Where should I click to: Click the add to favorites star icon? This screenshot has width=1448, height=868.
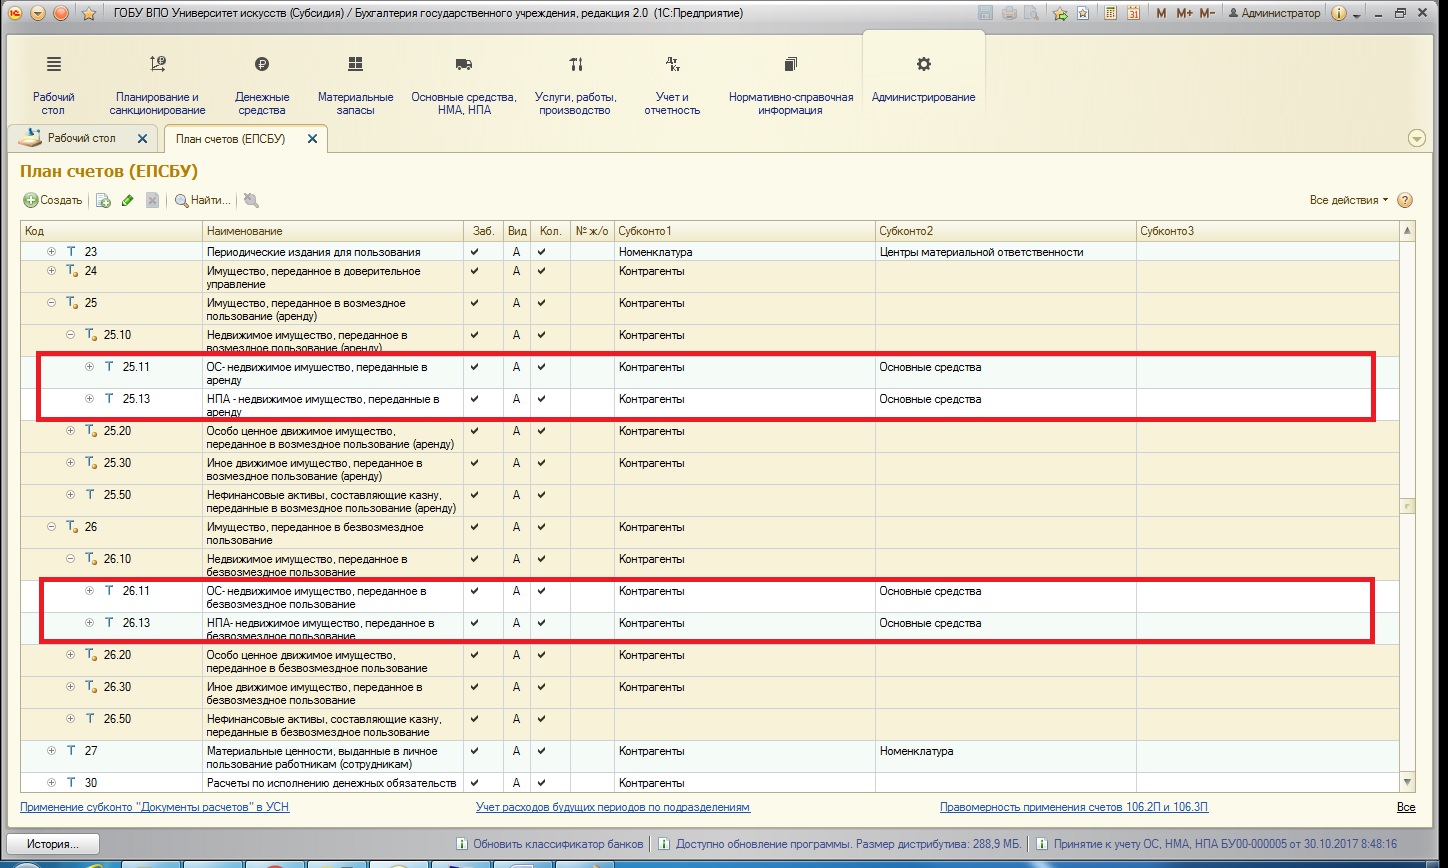pyautogui.click(x=1059, y=13)
